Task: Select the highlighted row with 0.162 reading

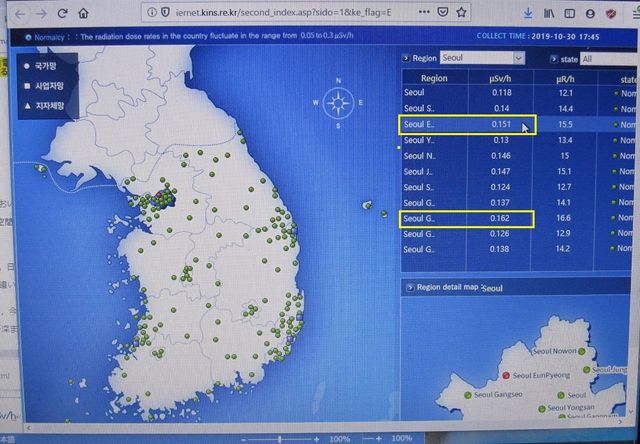Action: (467, 217)
